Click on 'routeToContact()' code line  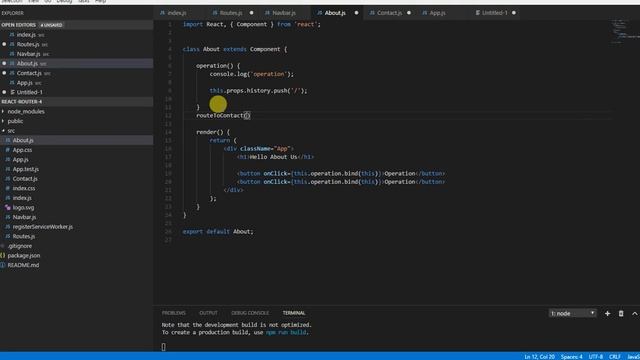[x=223, y=116]
